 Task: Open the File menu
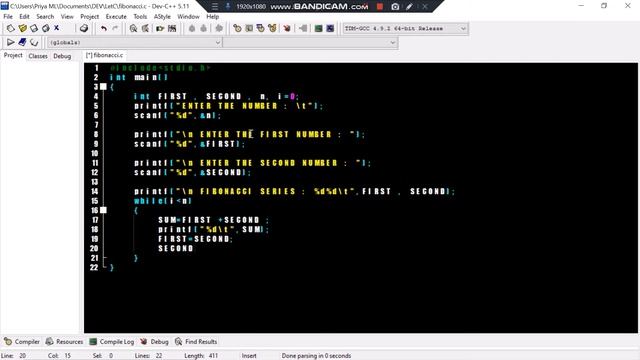pos(8,16)
